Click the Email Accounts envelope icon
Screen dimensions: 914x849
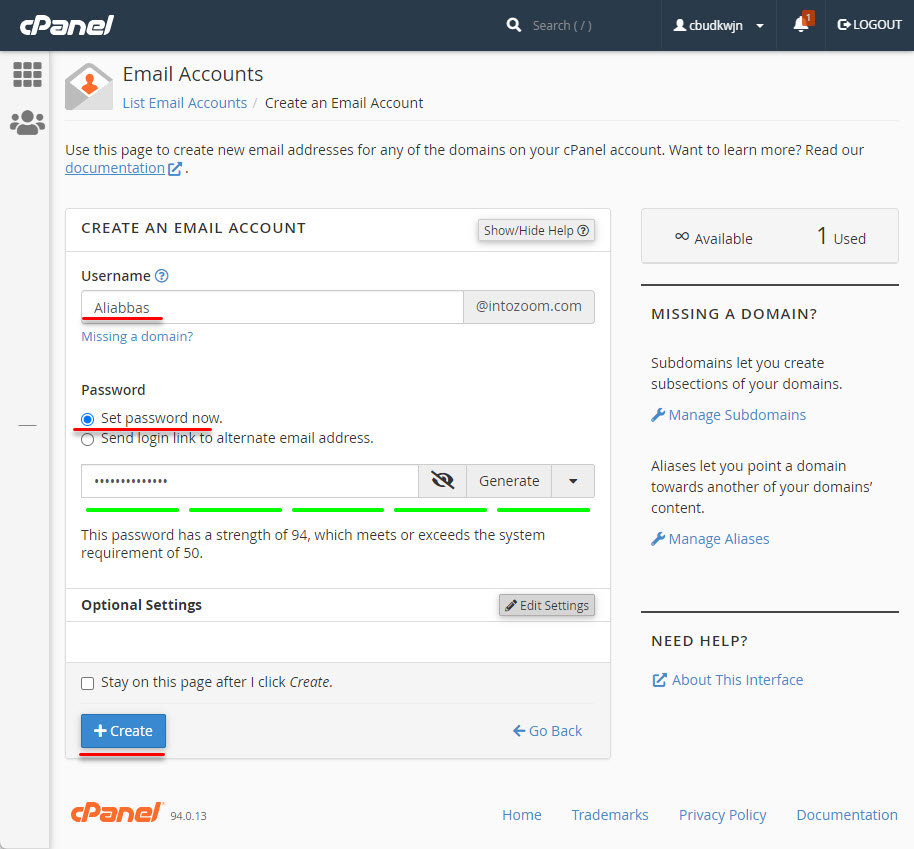(89, 86)
